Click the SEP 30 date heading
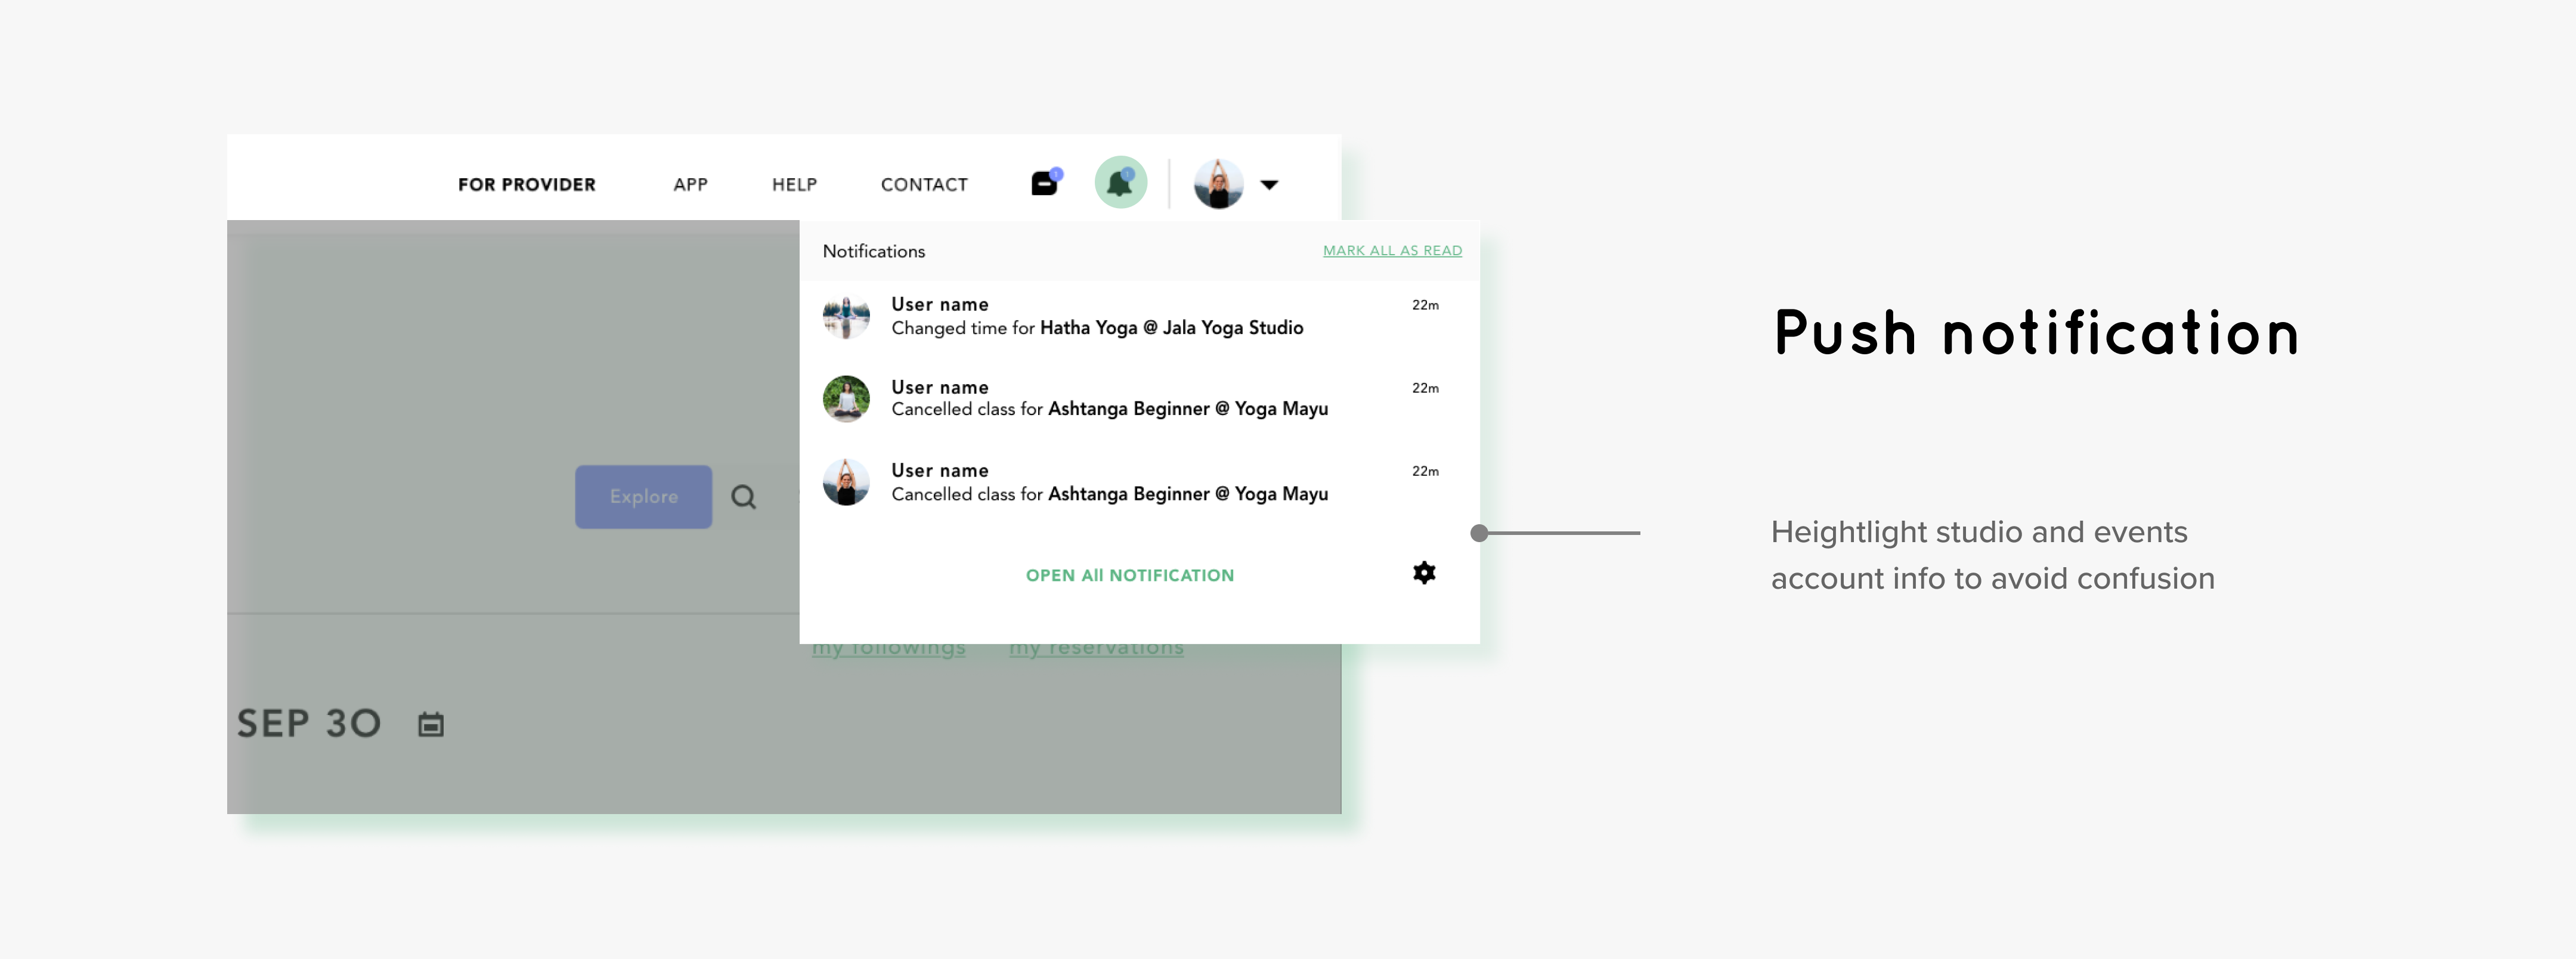Image resolution: width=2576 pixels, height=959 pixels. click(309, 724)
